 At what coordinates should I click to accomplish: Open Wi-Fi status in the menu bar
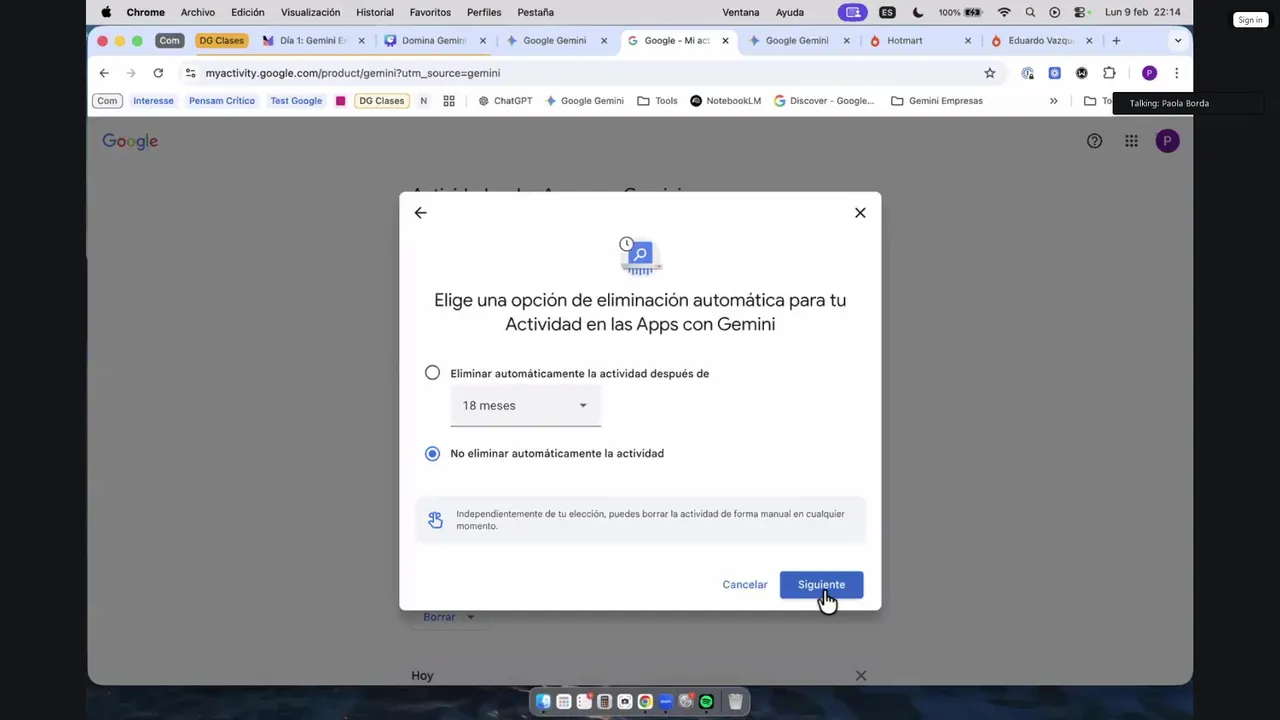click(x=1004, y=12)
